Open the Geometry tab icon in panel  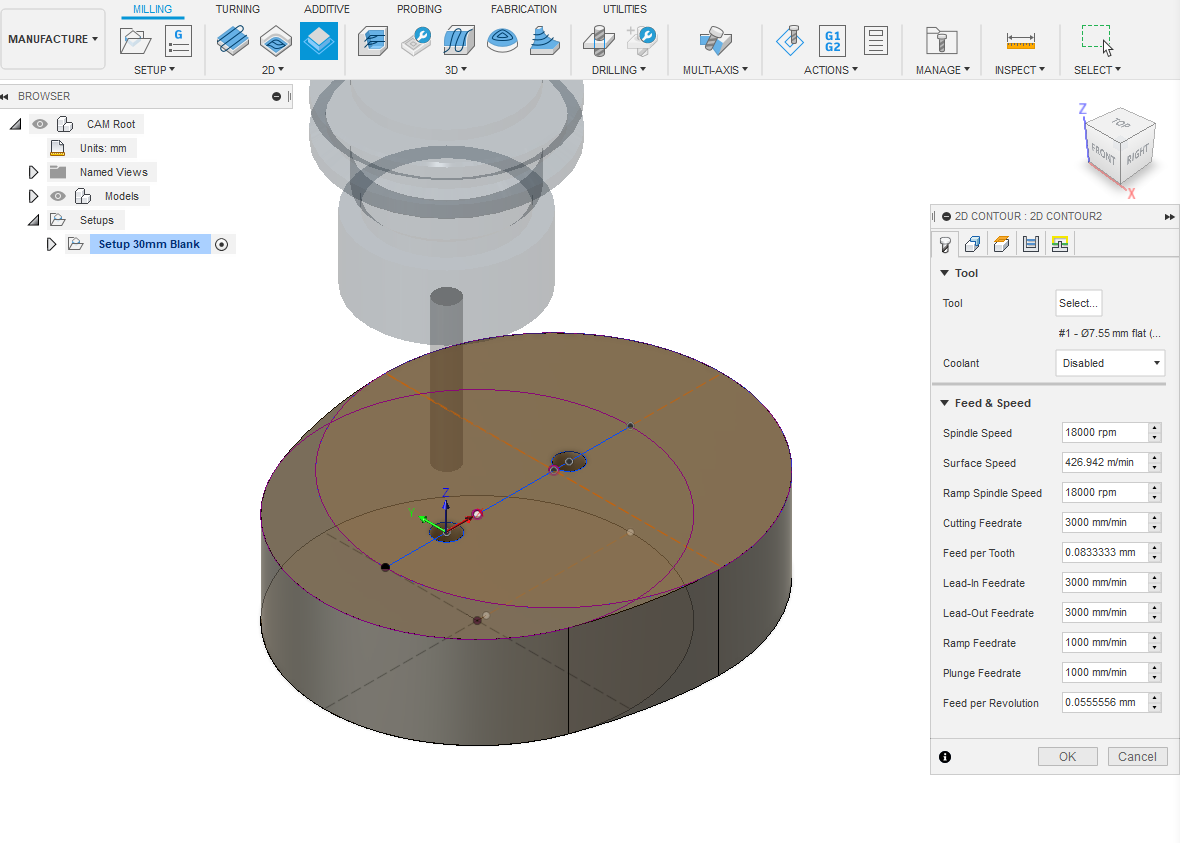(972, 244)
